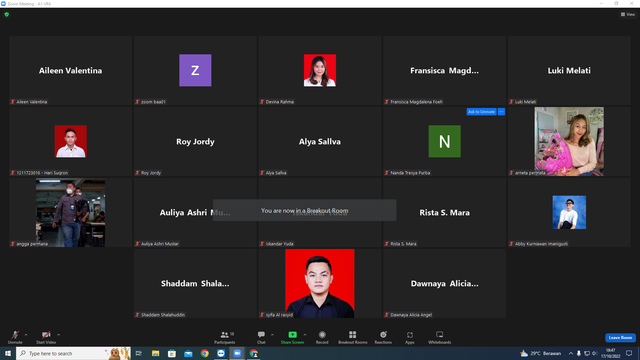640x360 pixels.
Task: Open the Participants panel
Action: [224, 337]
